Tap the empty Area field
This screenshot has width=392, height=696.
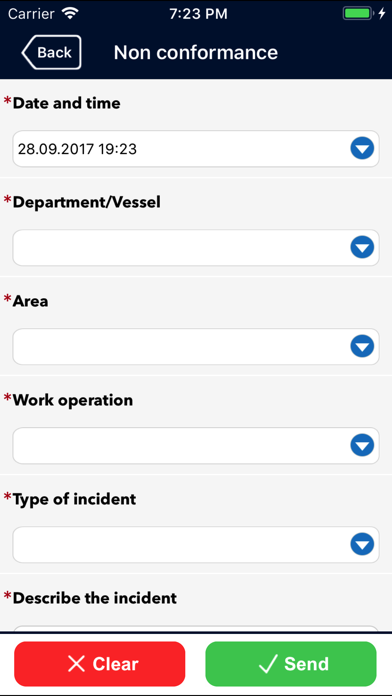(196, 347)
